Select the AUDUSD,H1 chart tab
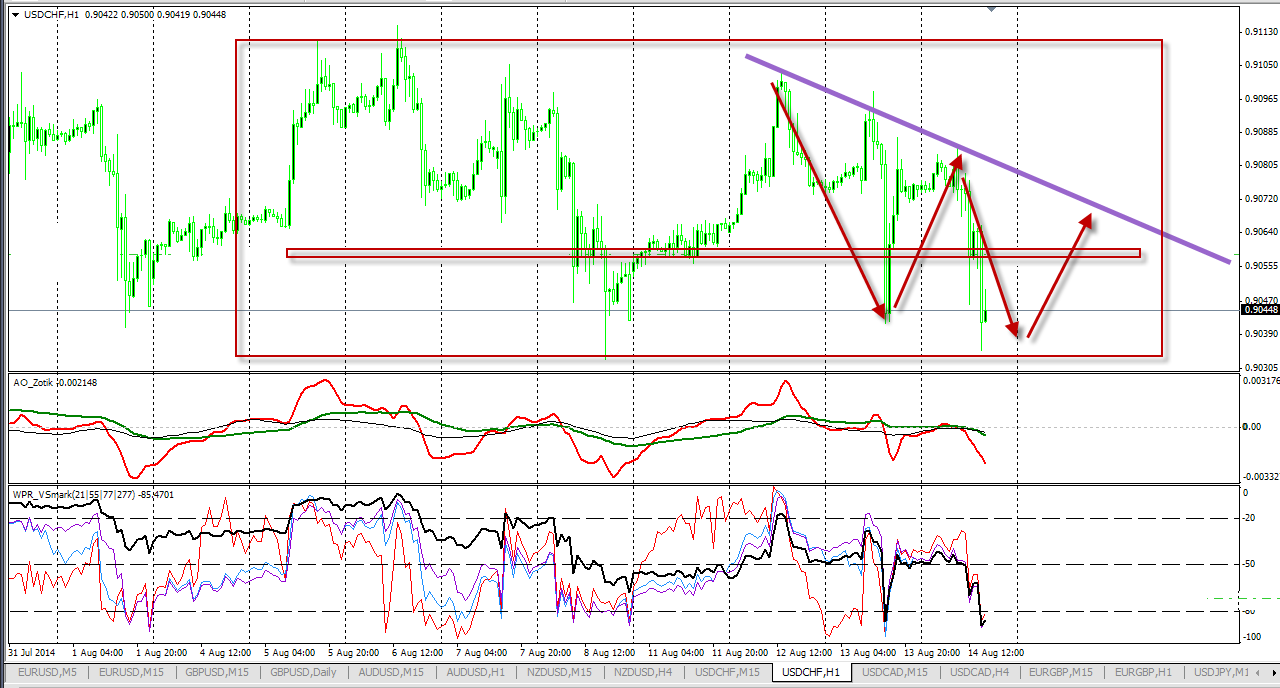 click(x=477, y=671)
